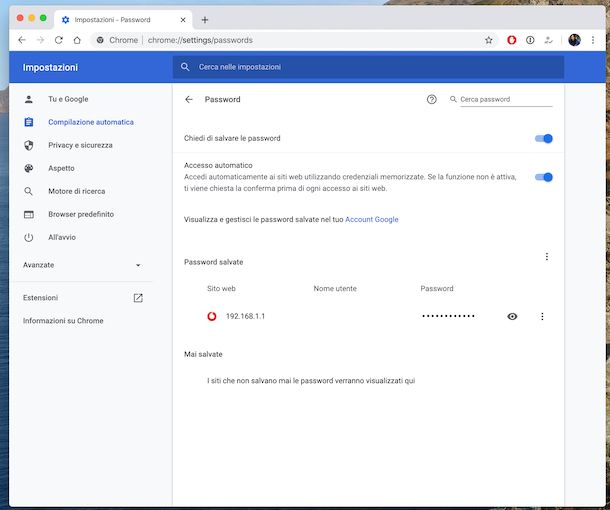Open the Opera extension icon
This screenshot has width=610, height=510.
pyautogui.click(x=512, y=40)
